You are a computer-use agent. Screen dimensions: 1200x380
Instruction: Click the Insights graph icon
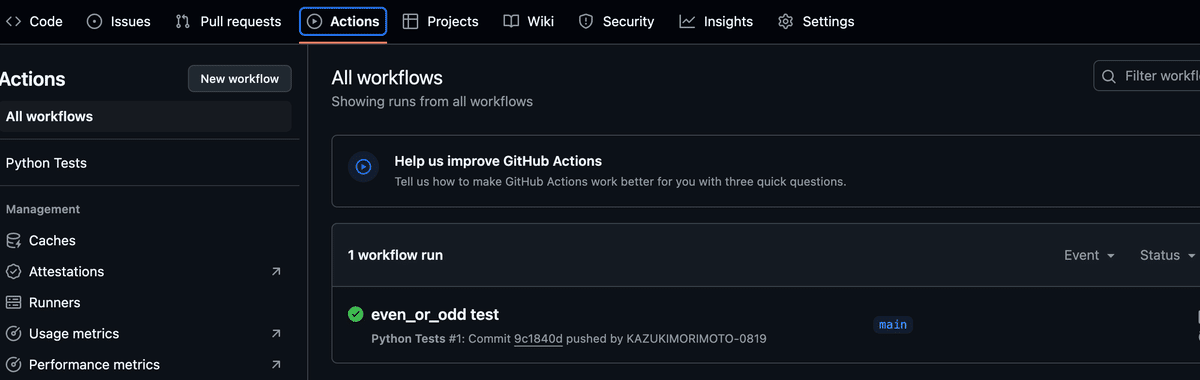point(687,21)
